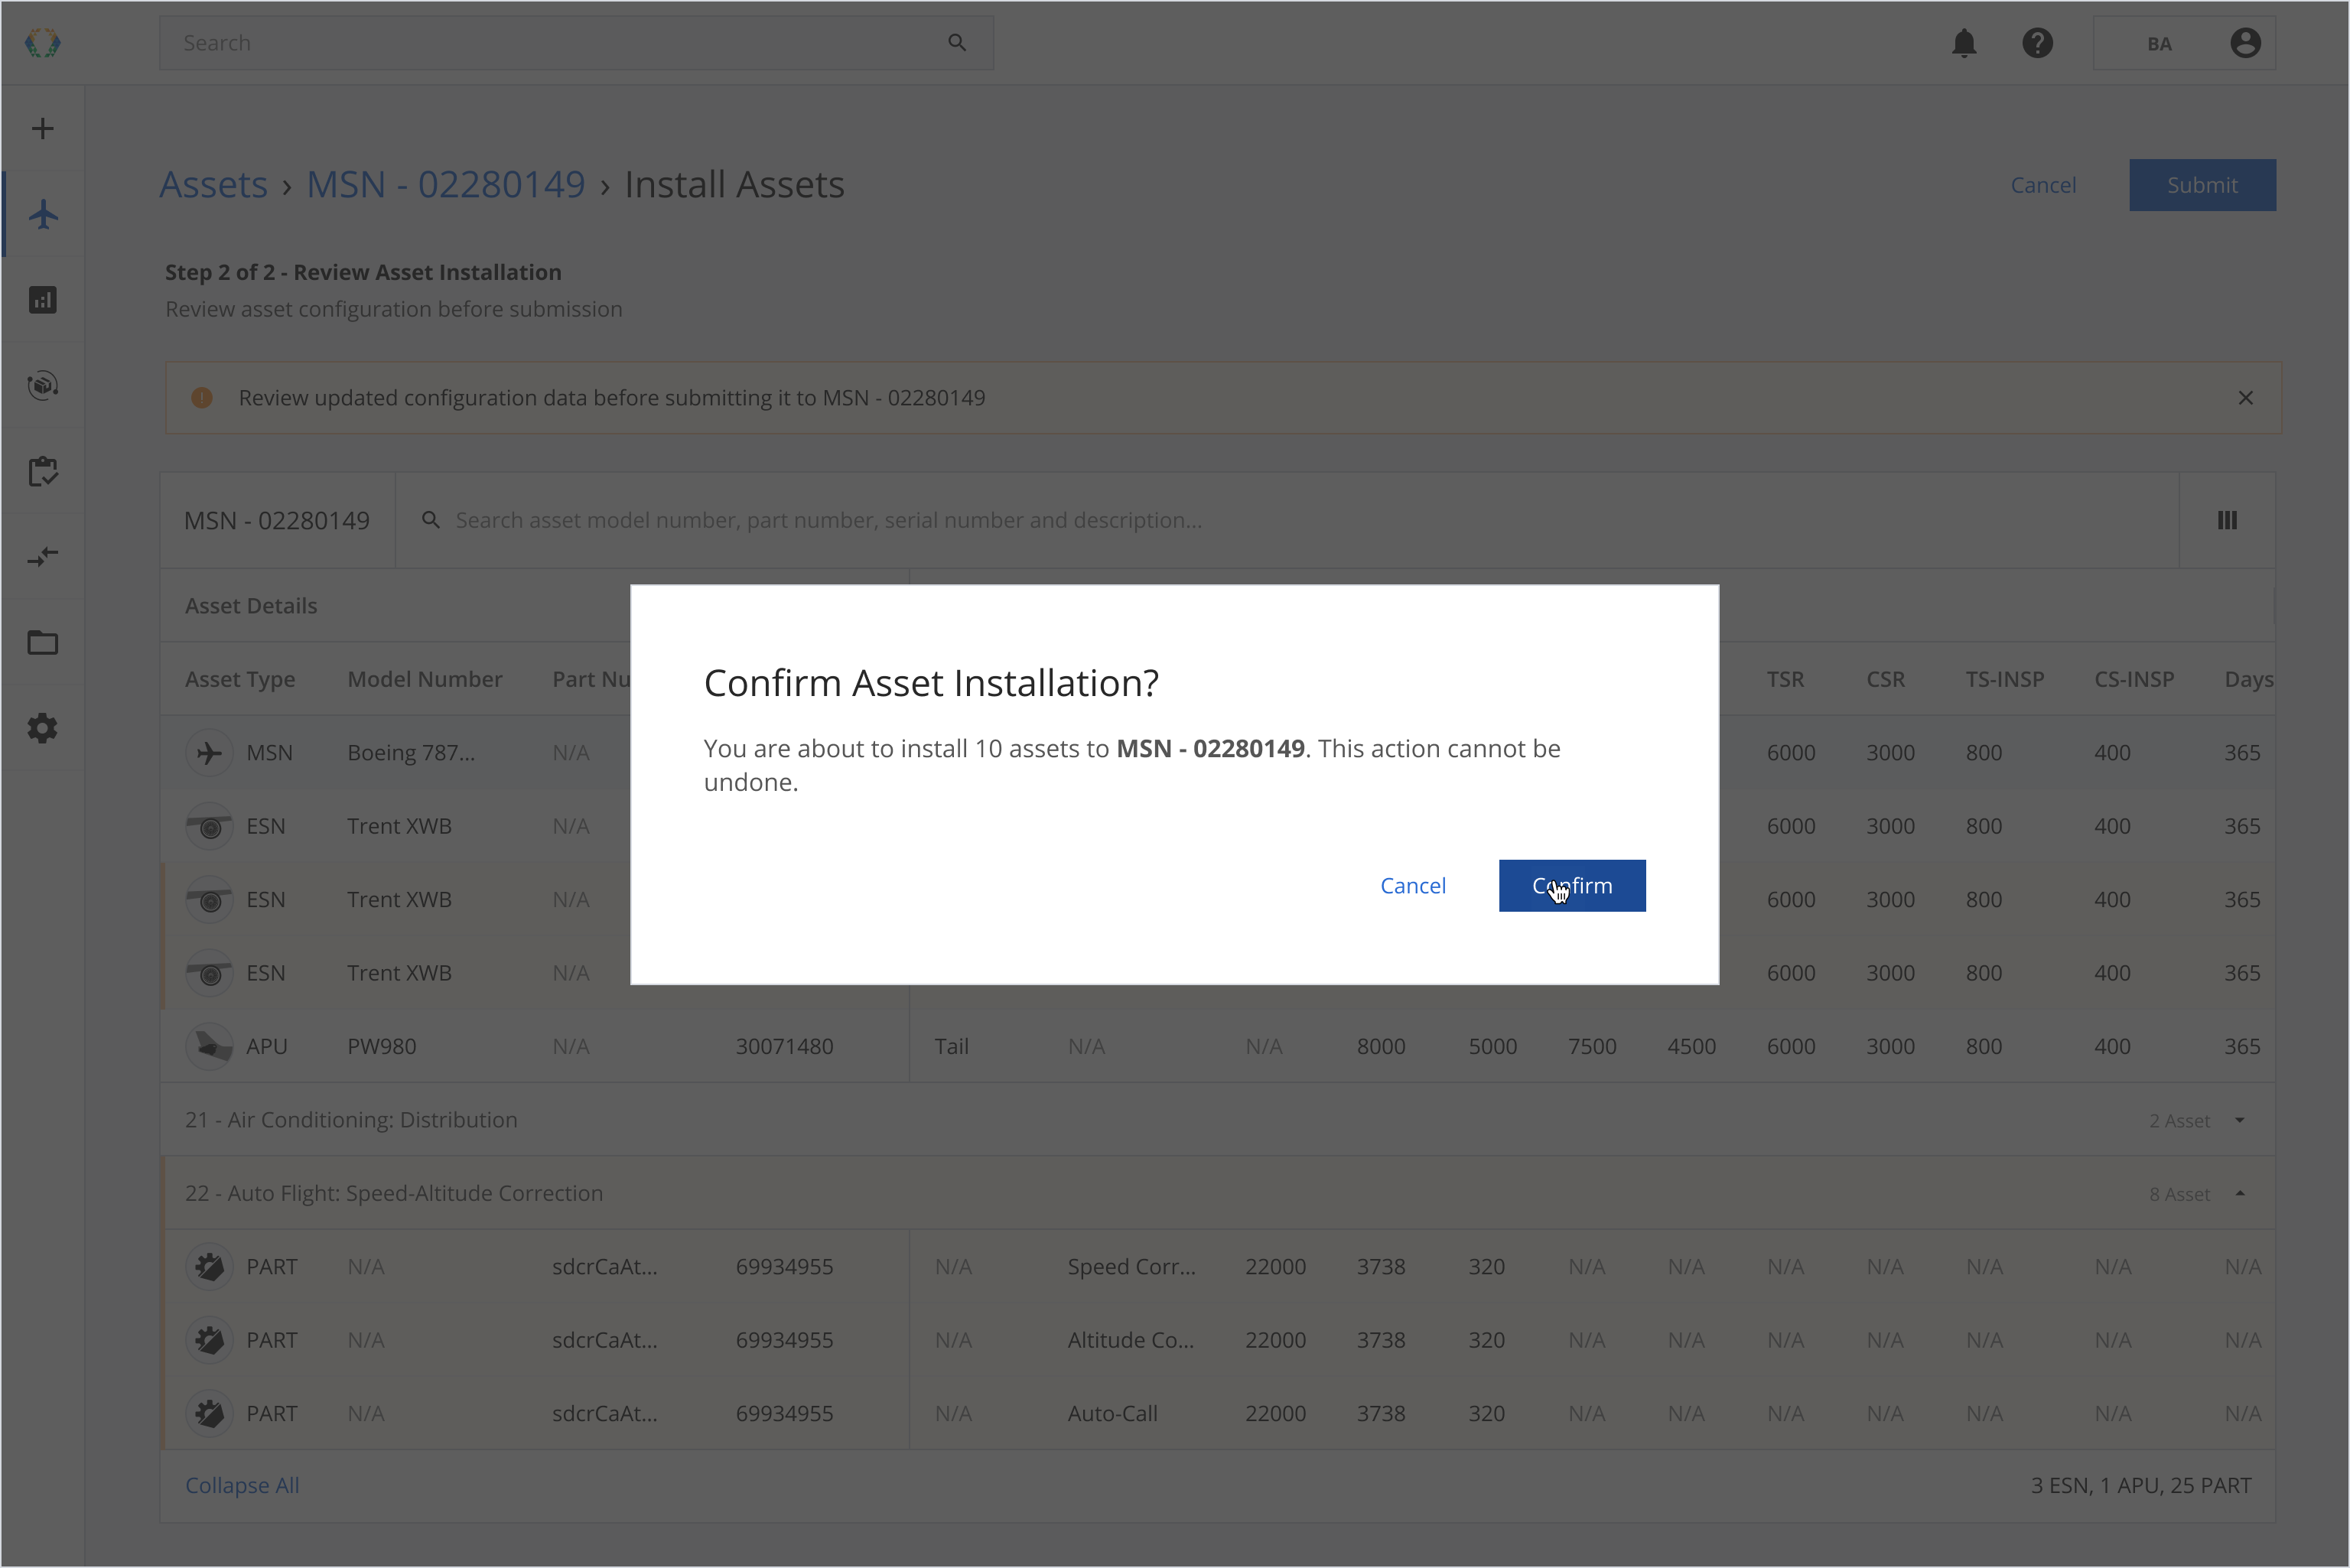Click the magnifier icon in top search bar
2350x1568 pixels.
tap(957, 43)
